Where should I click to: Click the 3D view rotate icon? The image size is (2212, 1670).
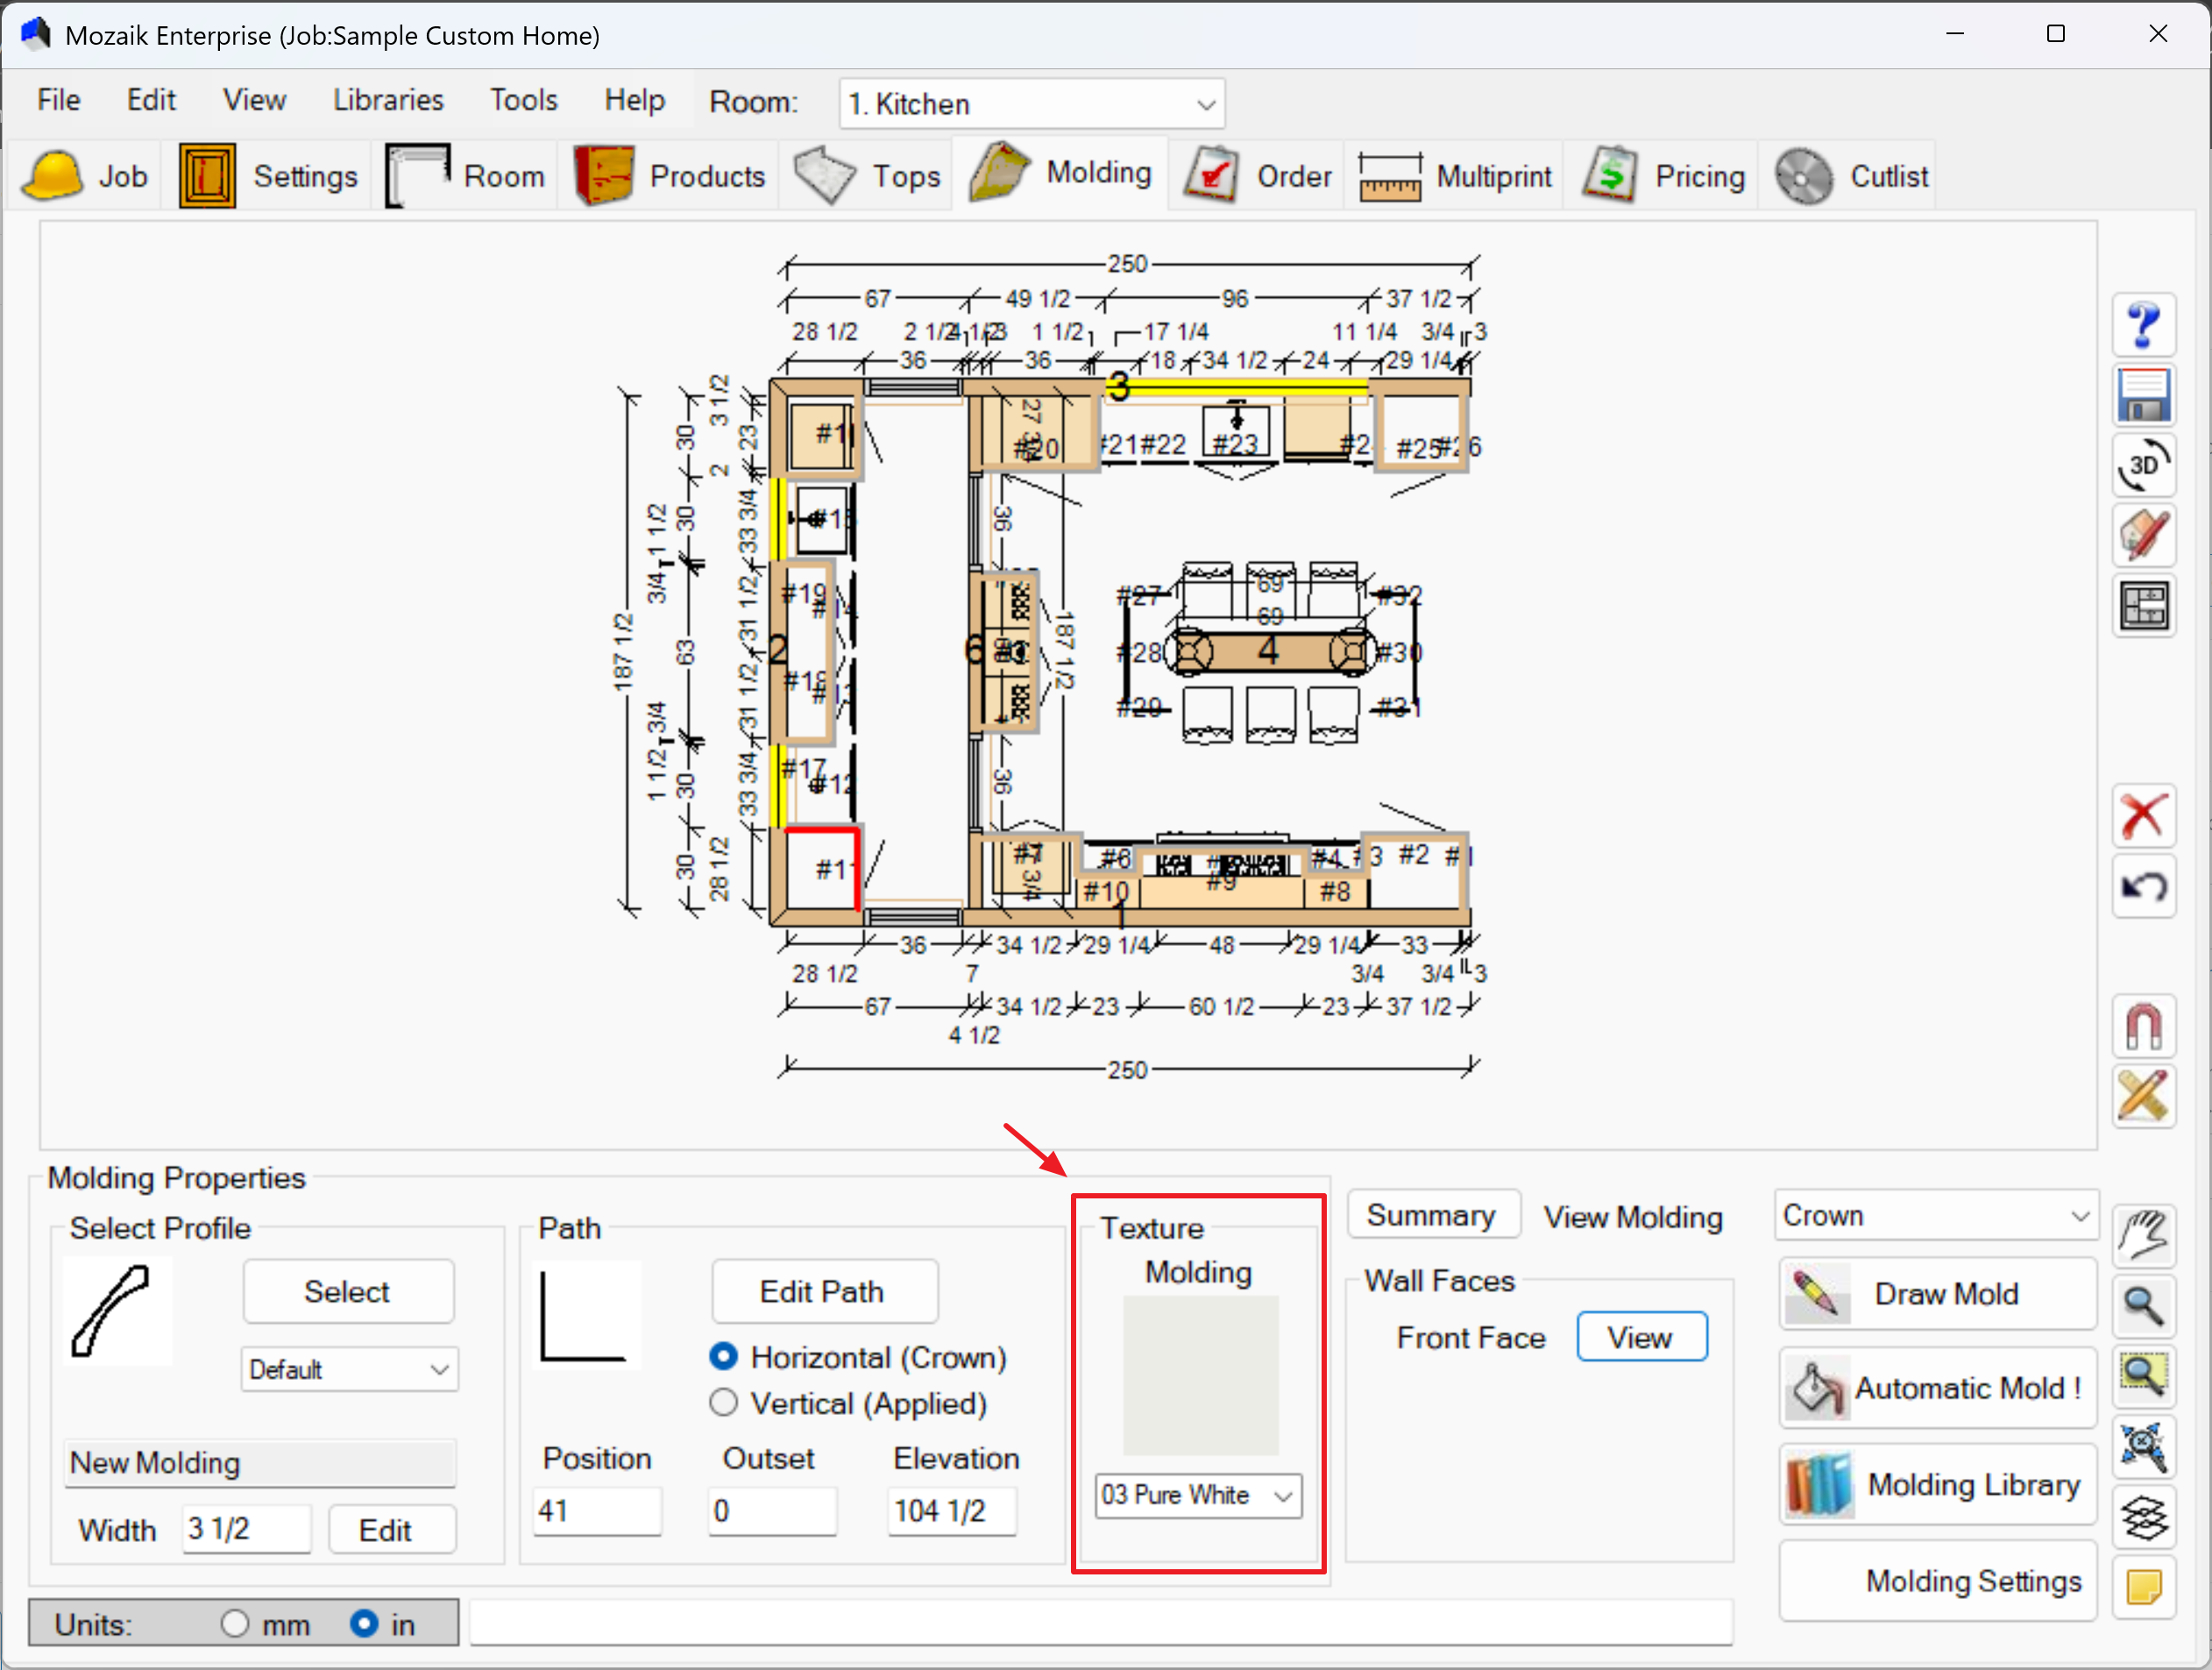pos(2143,466)
